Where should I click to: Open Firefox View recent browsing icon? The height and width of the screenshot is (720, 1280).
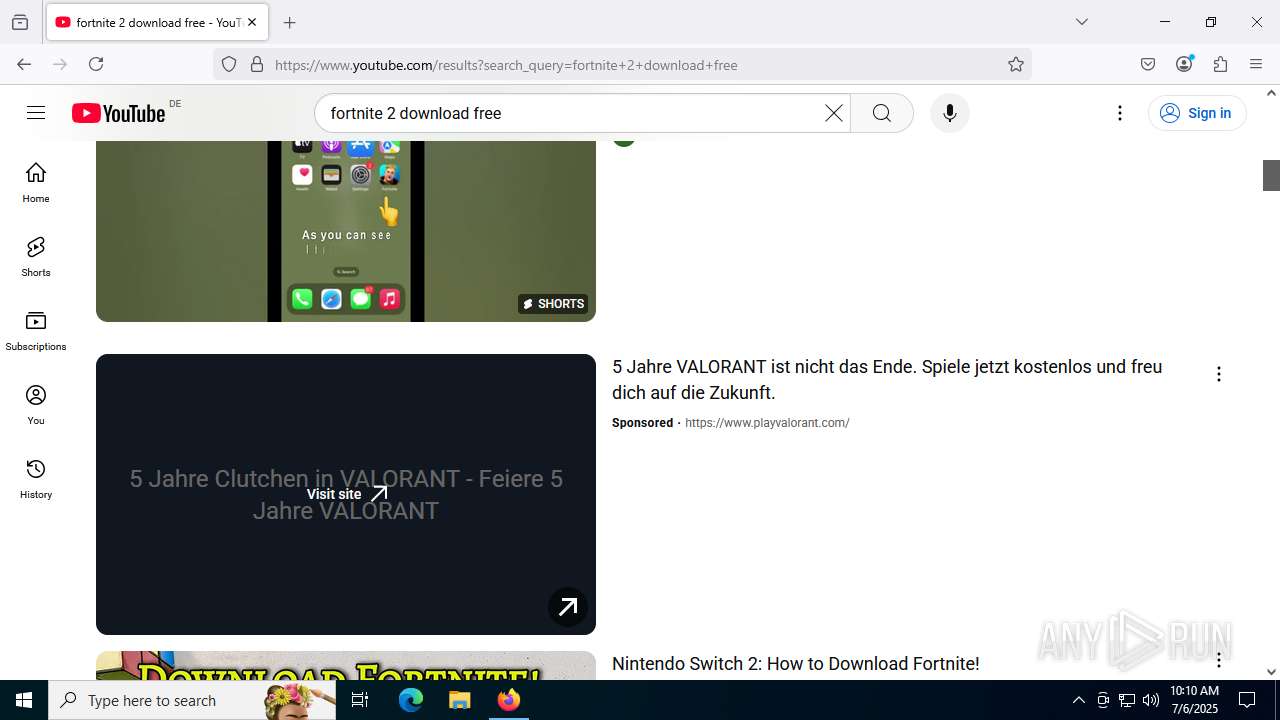tap(20, 22)
